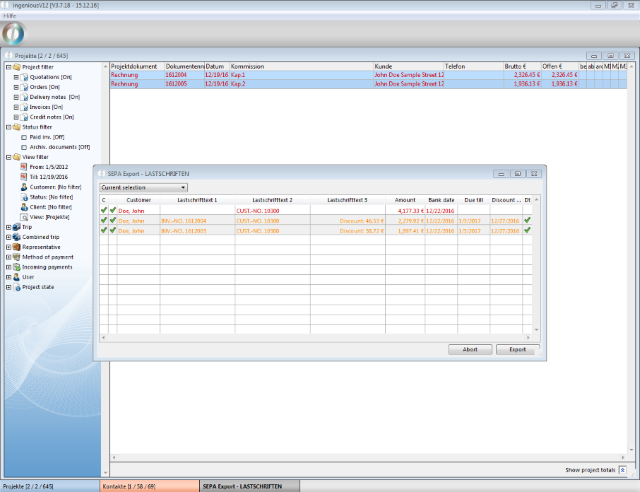This screenshot has width=640, height=492.
Task: Click the Status filter icon in View filter
Action: click(x=24, y=197)
